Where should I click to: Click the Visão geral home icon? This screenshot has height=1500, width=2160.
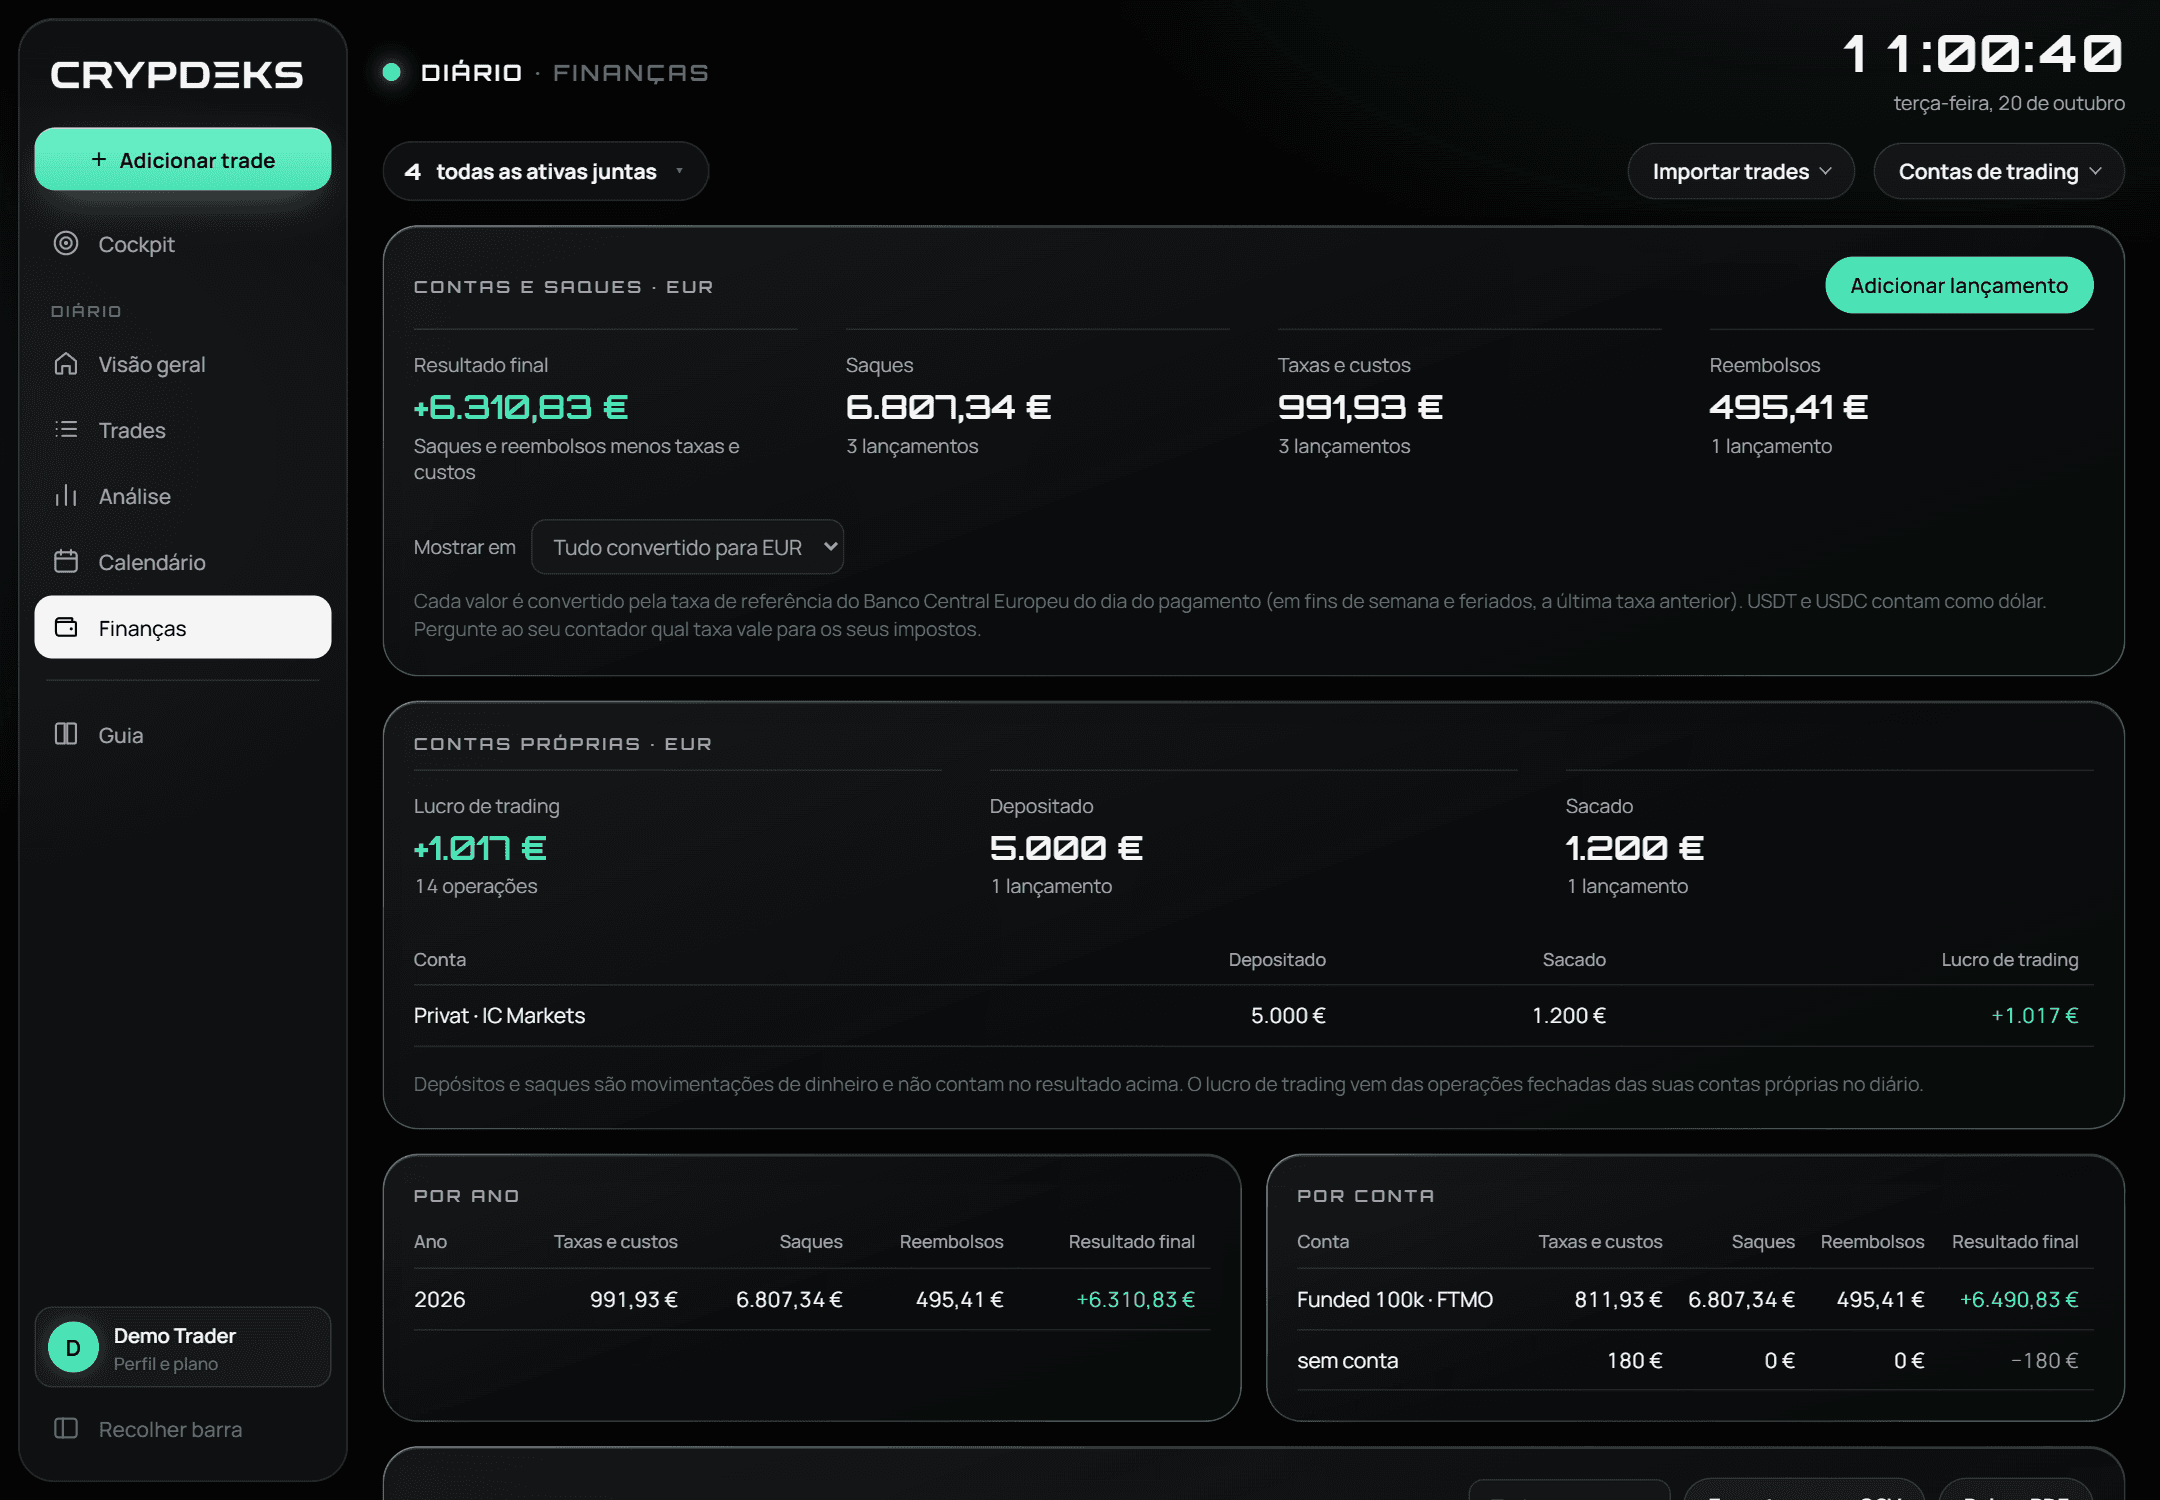[x=66, y=363]
